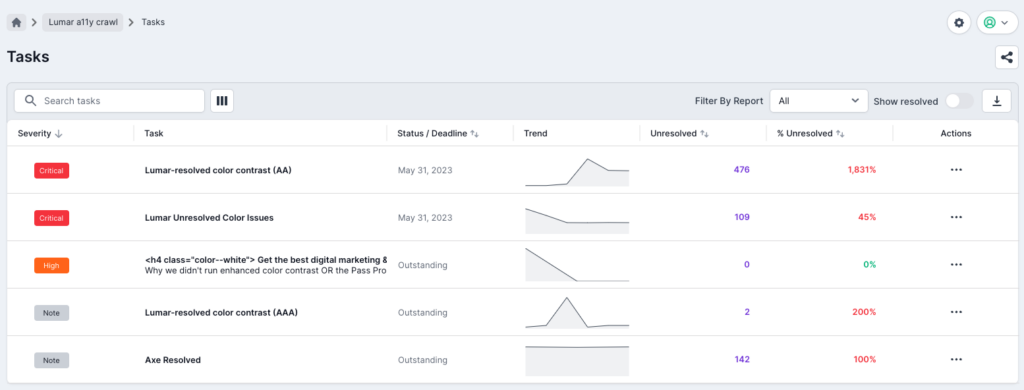Click the unresolved count 476
1024x390 pixels.
(741, 170)
